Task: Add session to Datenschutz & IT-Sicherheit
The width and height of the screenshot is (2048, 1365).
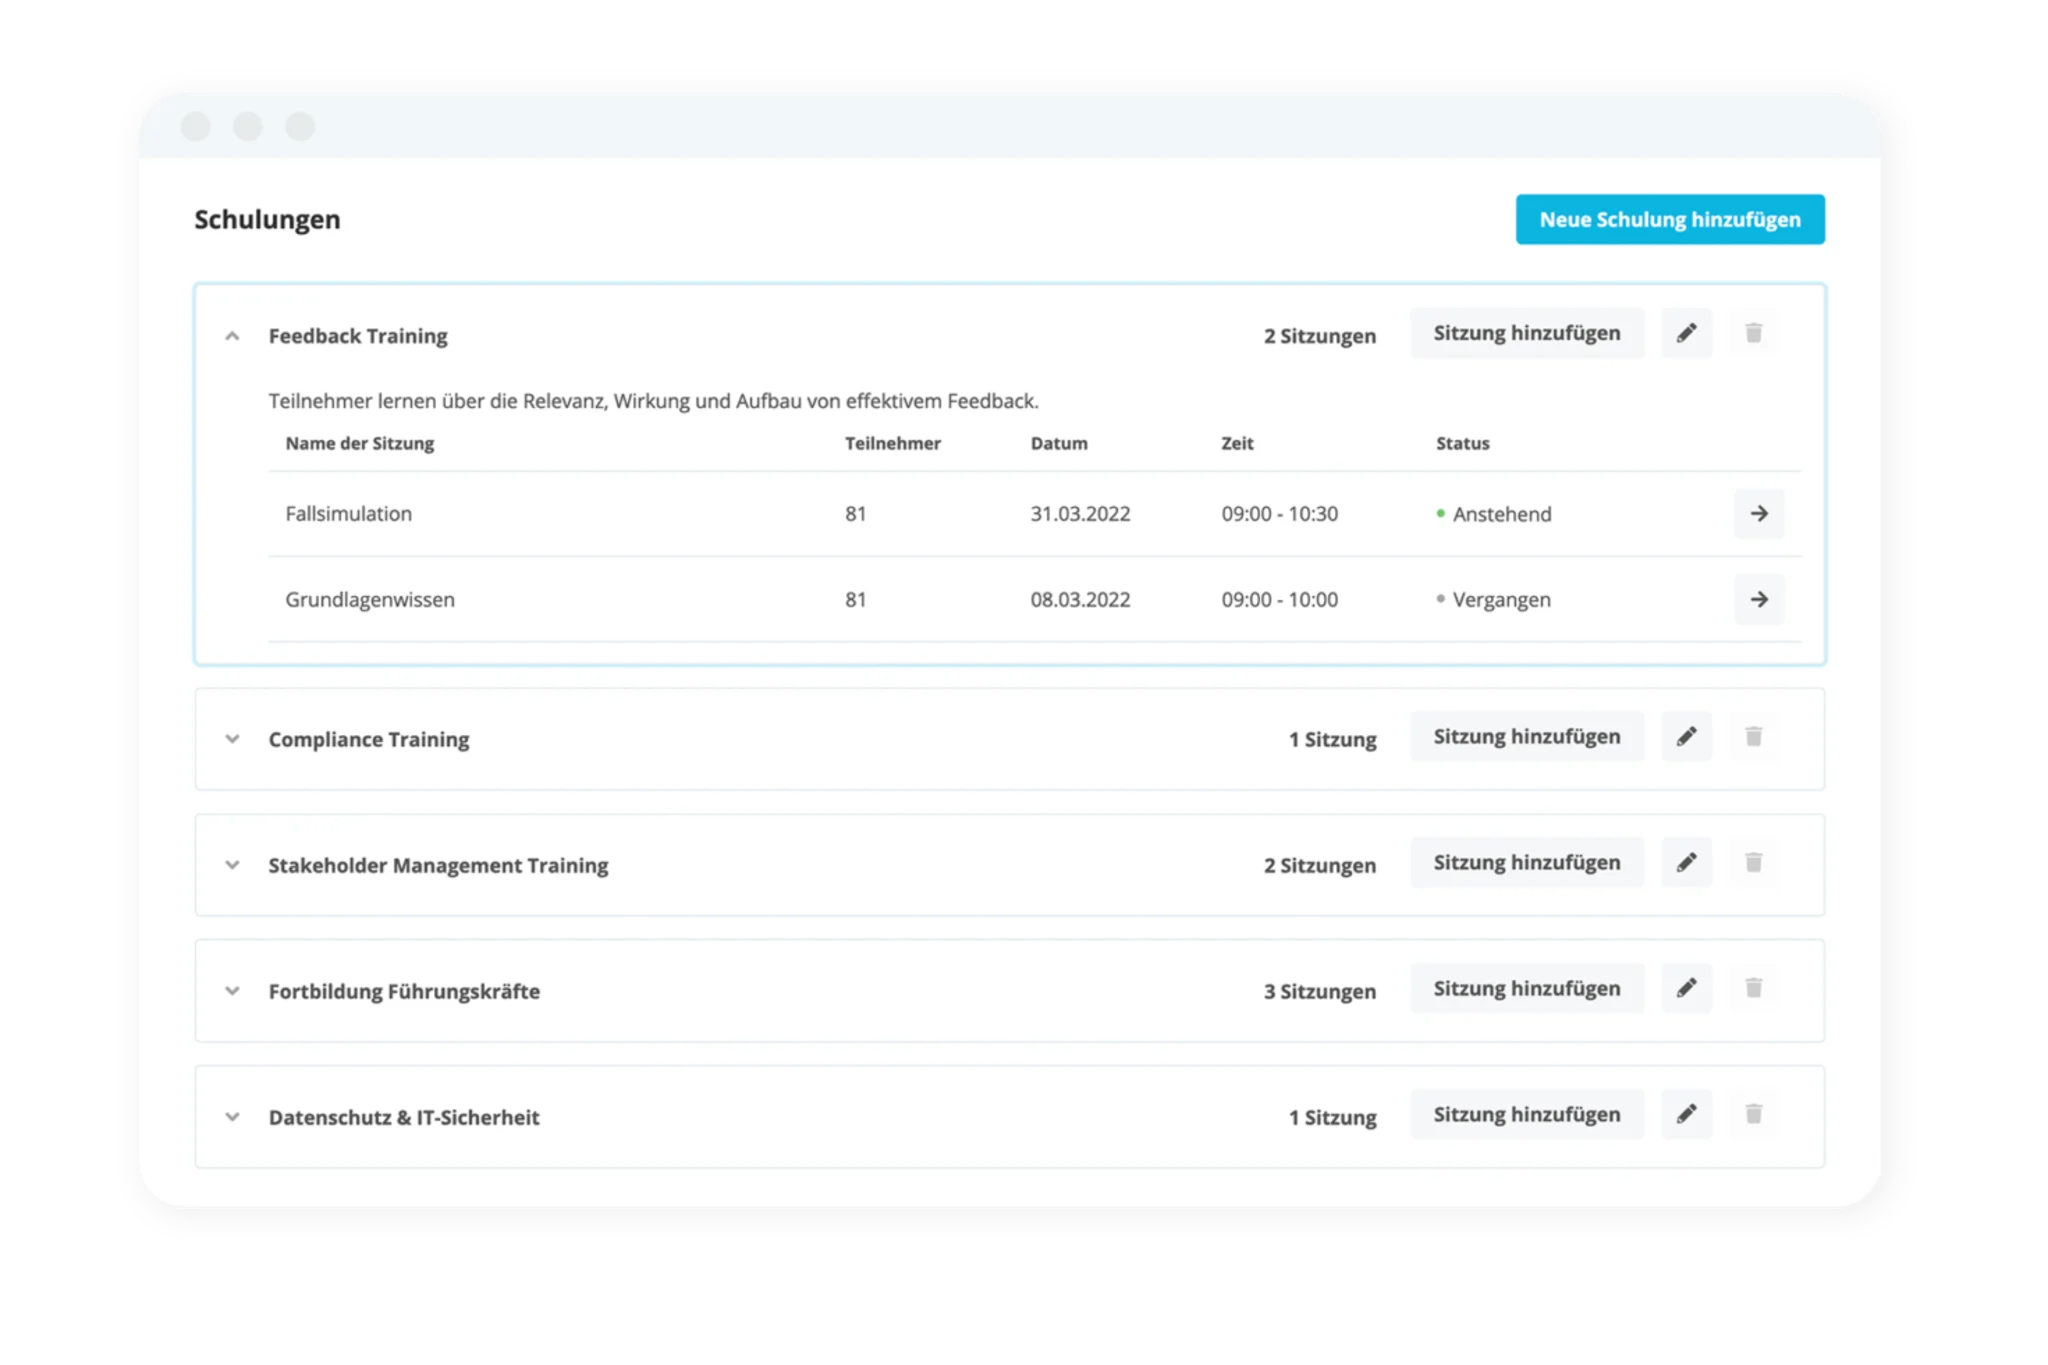Action: click(x=1527, y=1114)
